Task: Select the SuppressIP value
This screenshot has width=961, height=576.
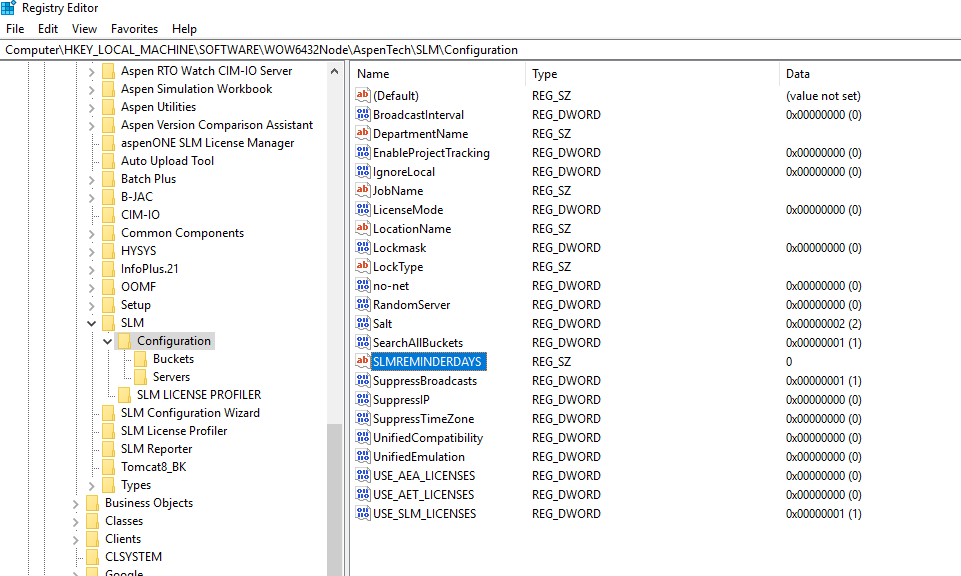Action: coord(401,400)
